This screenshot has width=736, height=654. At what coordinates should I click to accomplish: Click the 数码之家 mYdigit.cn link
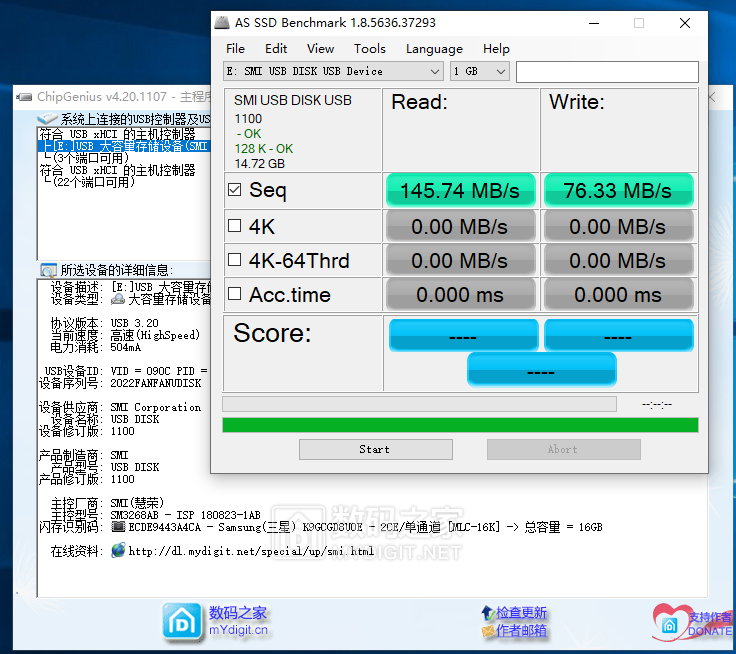coord(238,621)
